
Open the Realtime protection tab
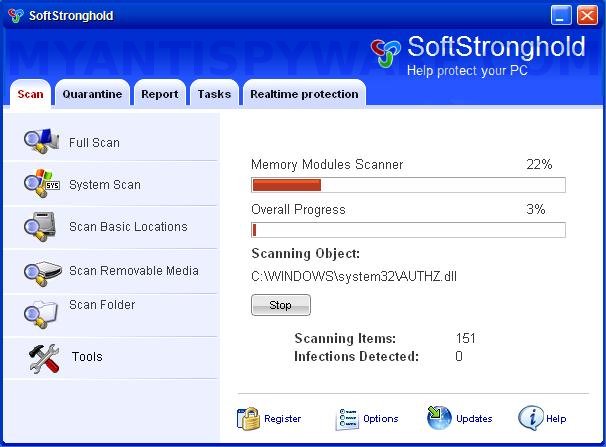(304, 94)
